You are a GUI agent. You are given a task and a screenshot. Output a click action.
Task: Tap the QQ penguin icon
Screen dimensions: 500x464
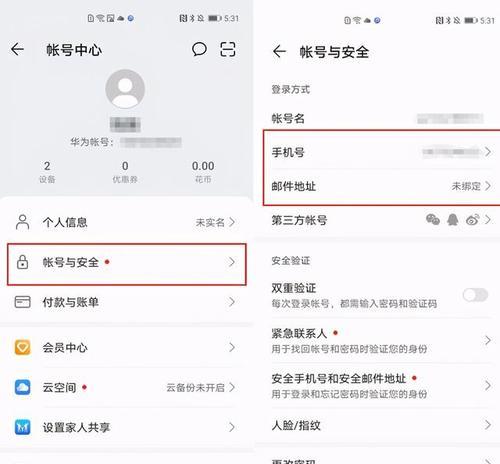pos(452,220)
